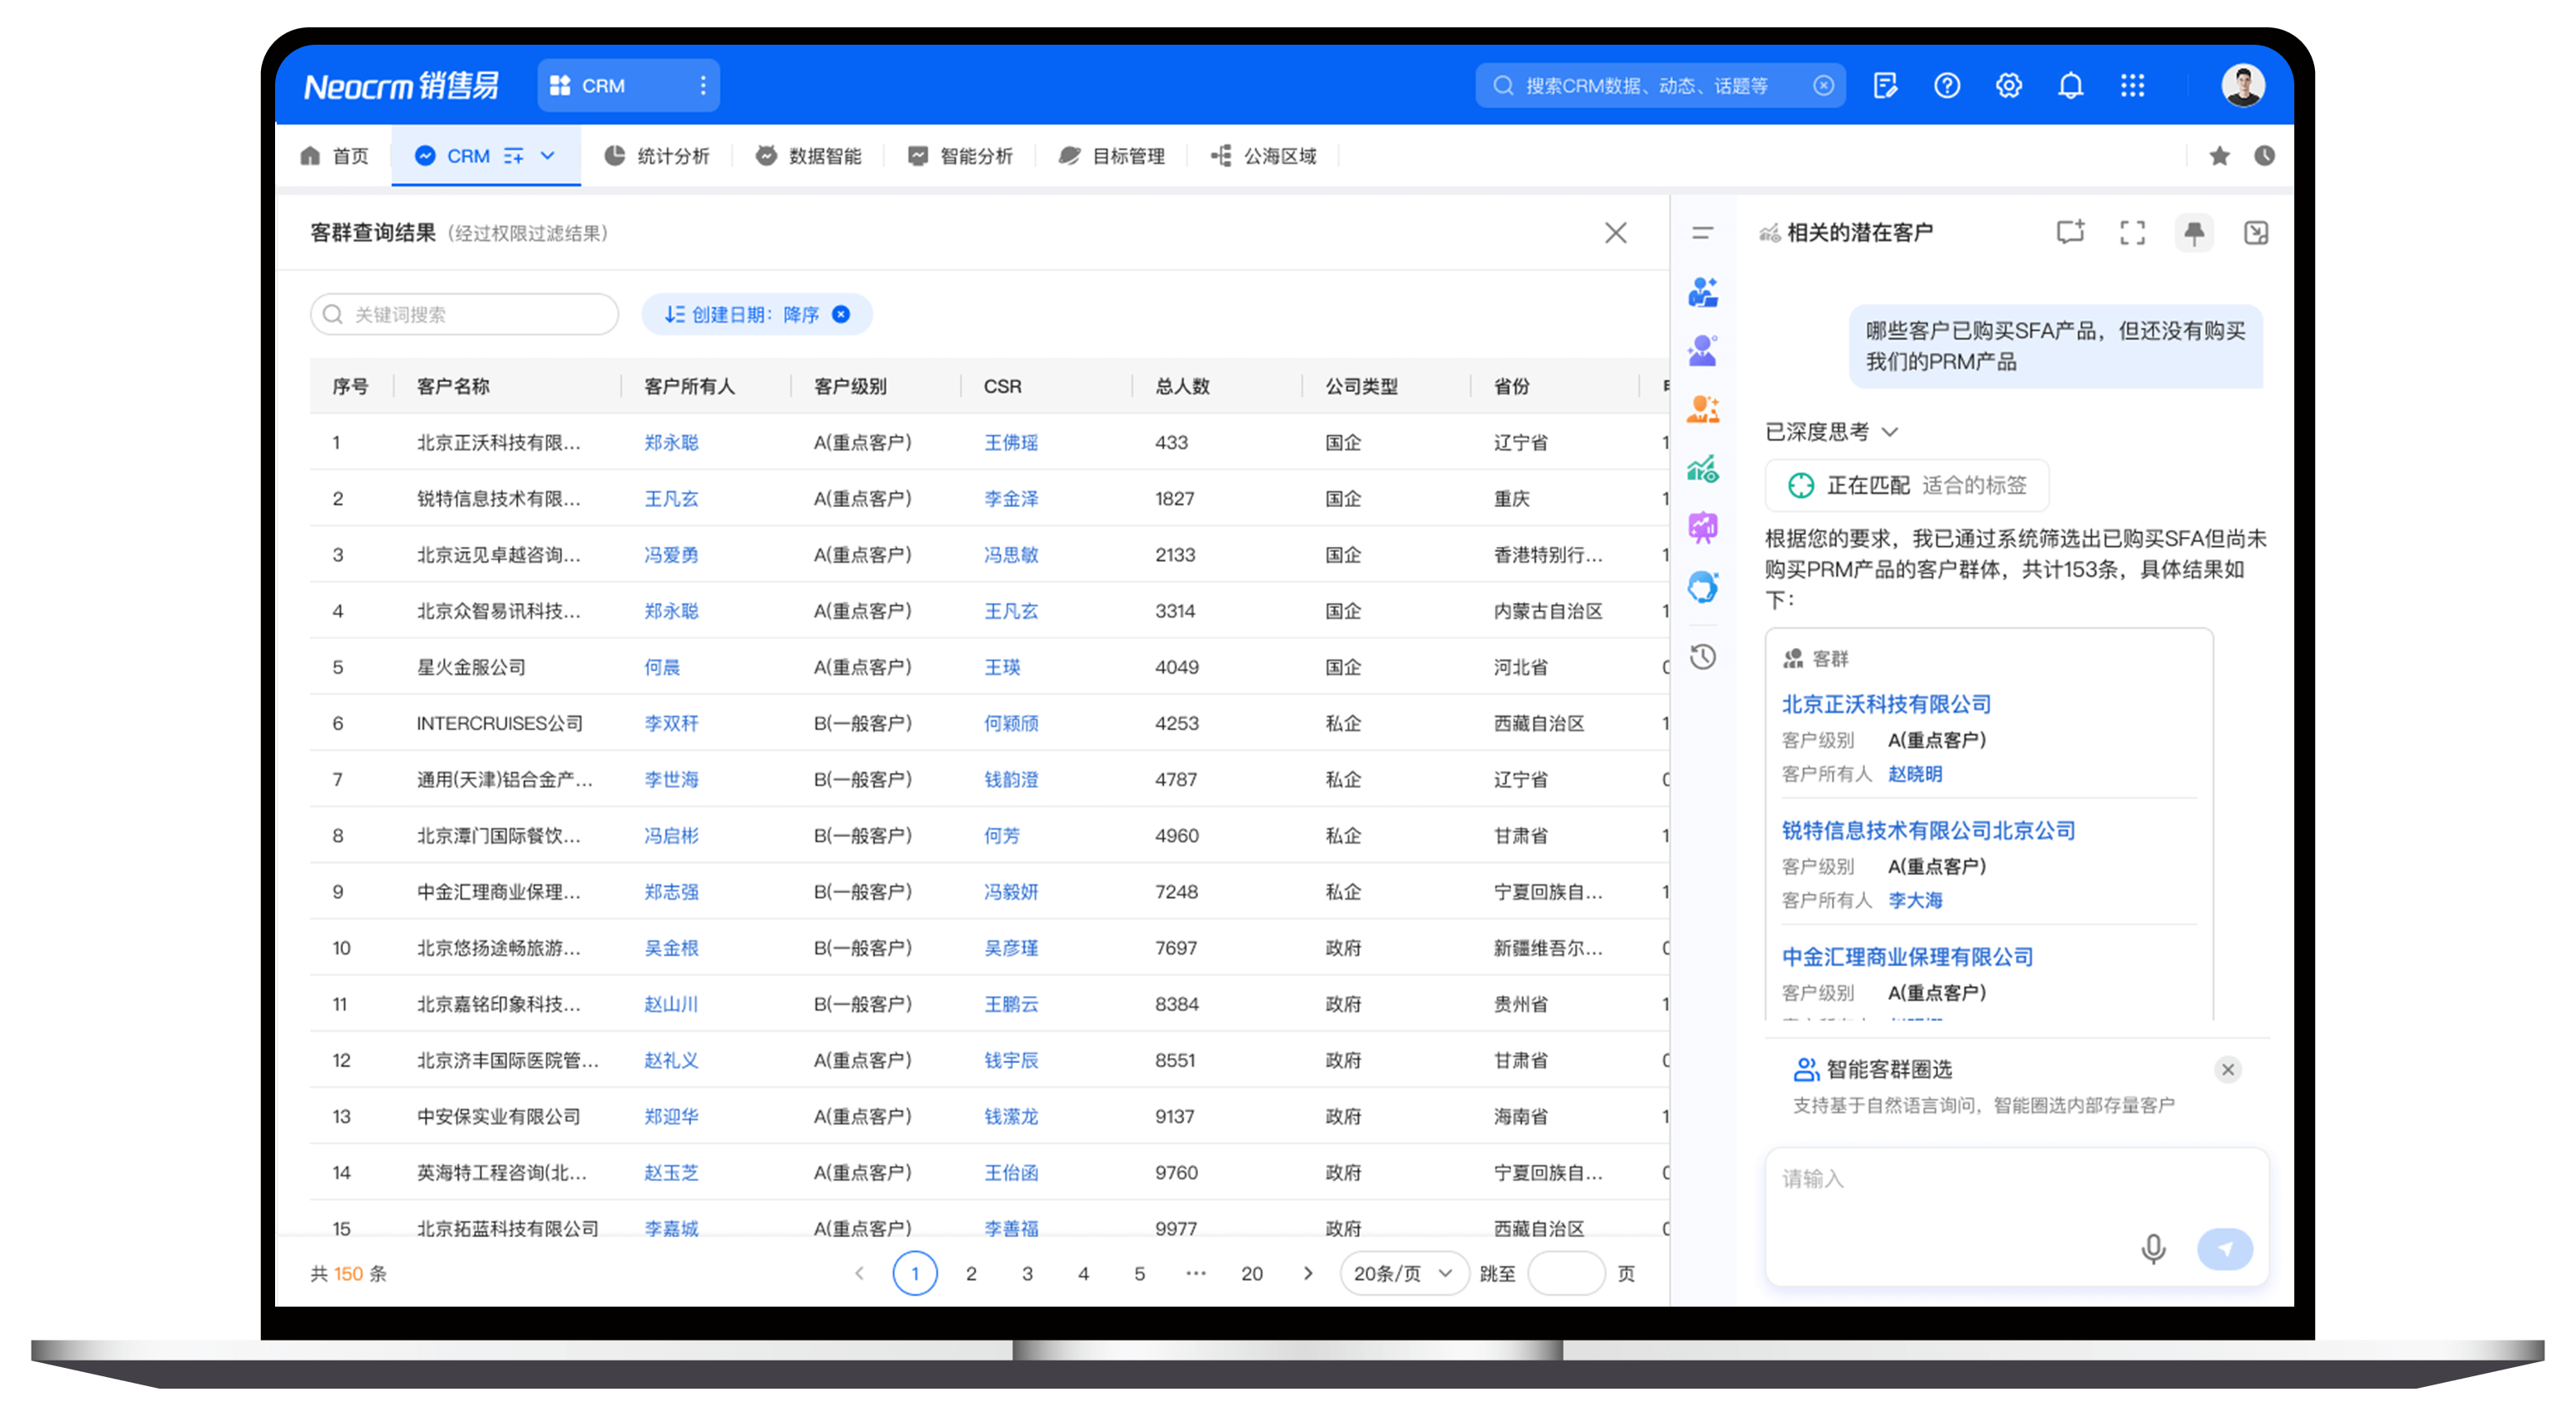This screenshot has width=2576, height=1416.
Task: Switch to the 数据智能 tab
Action: (808, 155)
